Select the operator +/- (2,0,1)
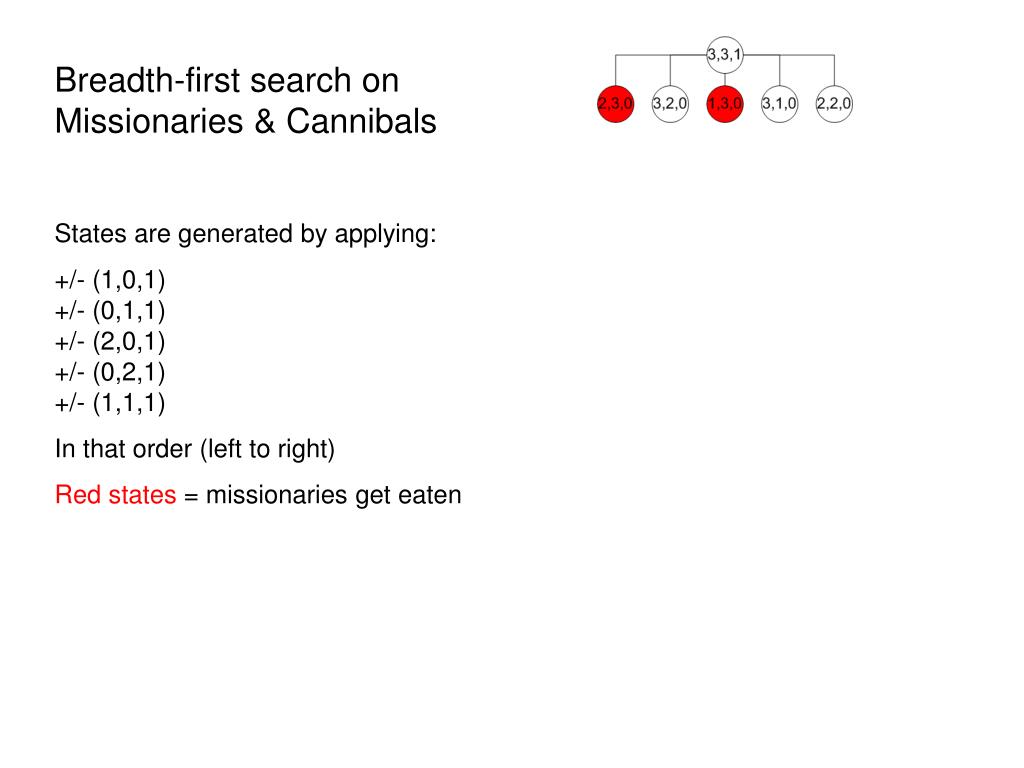 coord(110,342)
